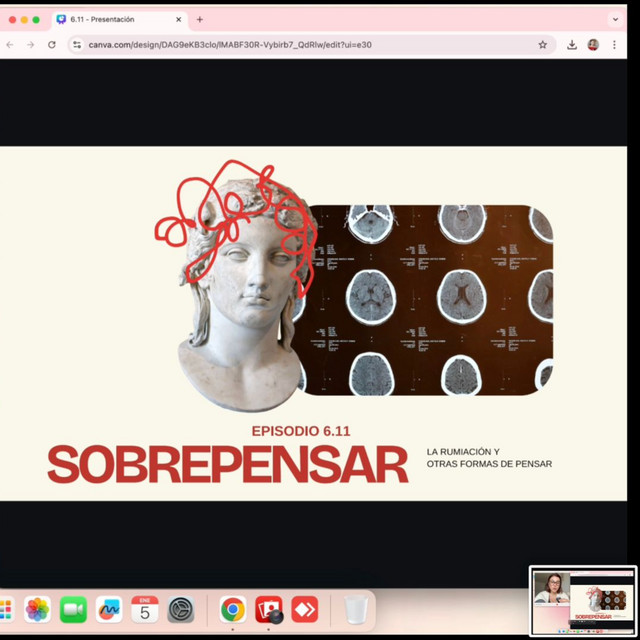Click Google Chrome icon in dock
640x640 pixels.
[233, 609]
